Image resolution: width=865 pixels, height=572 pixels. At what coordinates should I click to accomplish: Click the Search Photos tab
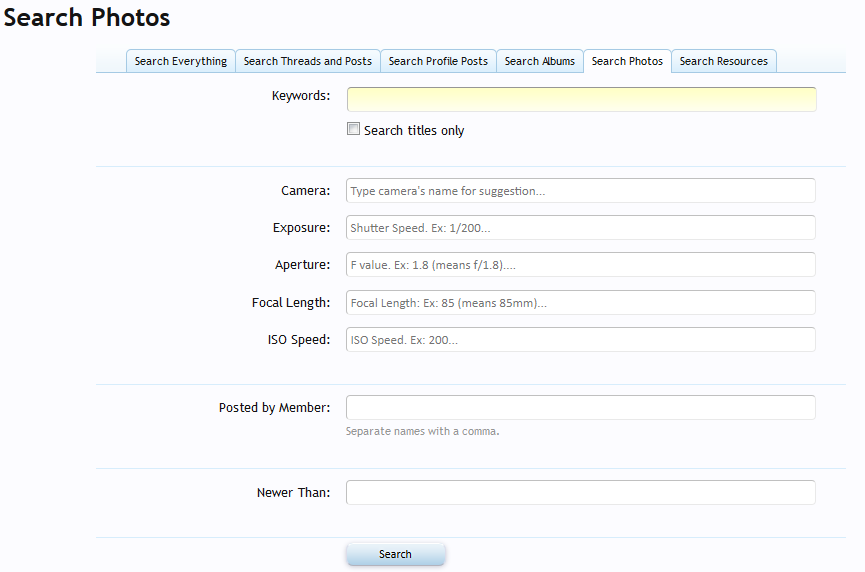pyautogui.click(x=627, y=61)
